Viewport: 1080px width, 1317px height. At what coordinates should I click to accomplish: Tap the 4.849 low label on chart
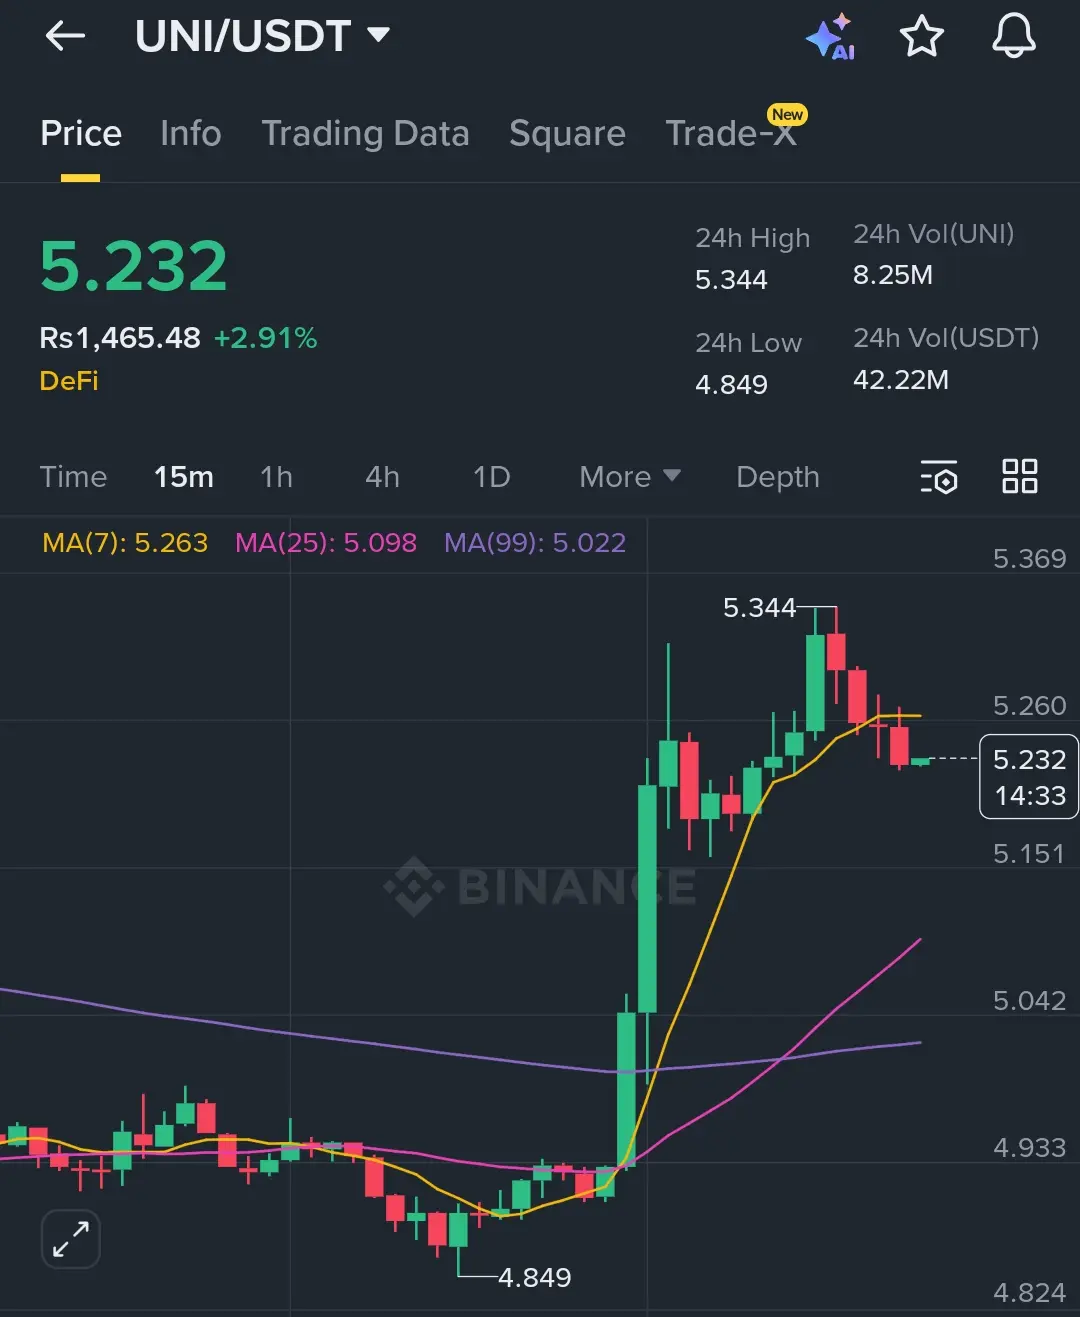pos(534,1278)
